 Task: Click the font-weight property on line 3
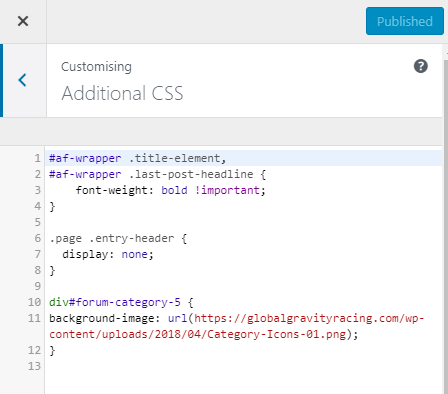112,190
